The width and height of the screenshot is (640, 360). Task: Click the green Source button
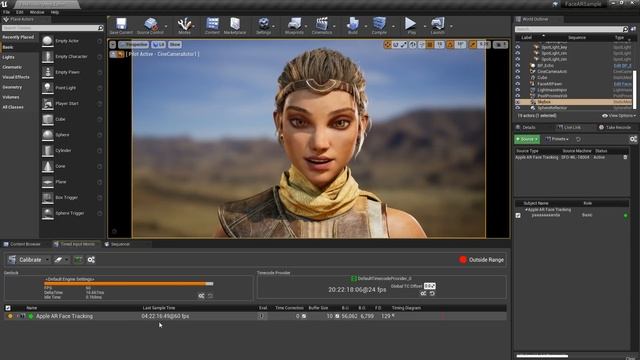(527, 139)
